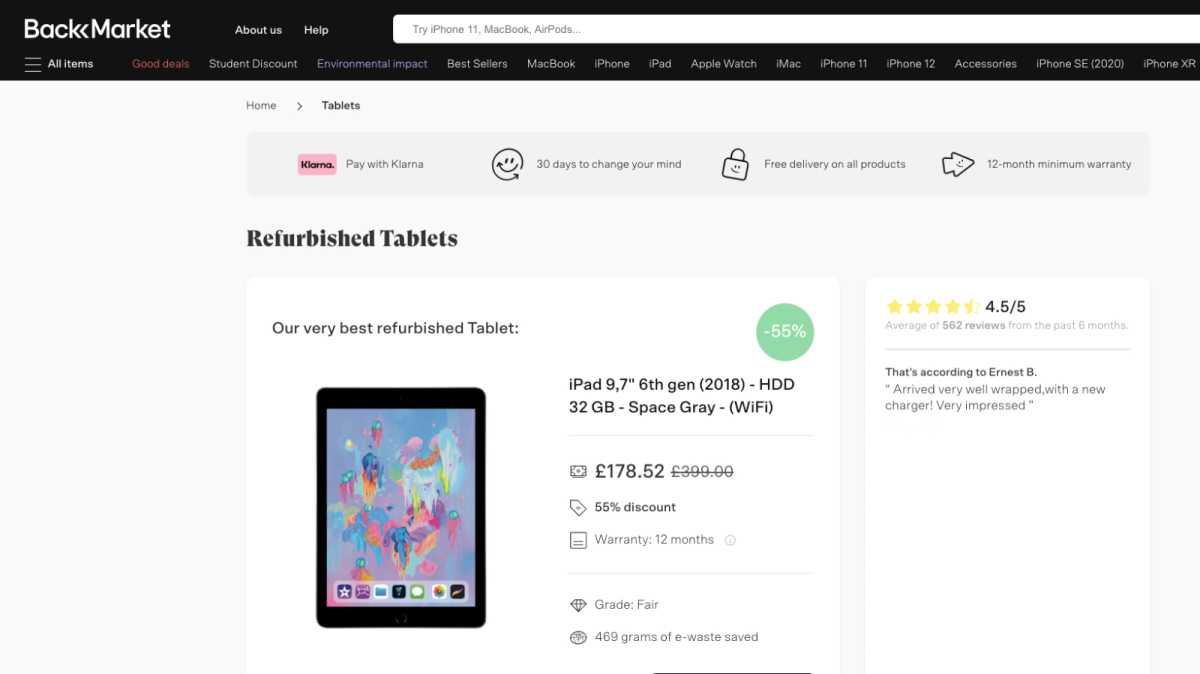Click the Home breadcrumb link
This screenshot has height=674, width=1200.
[x=261, y=106]
